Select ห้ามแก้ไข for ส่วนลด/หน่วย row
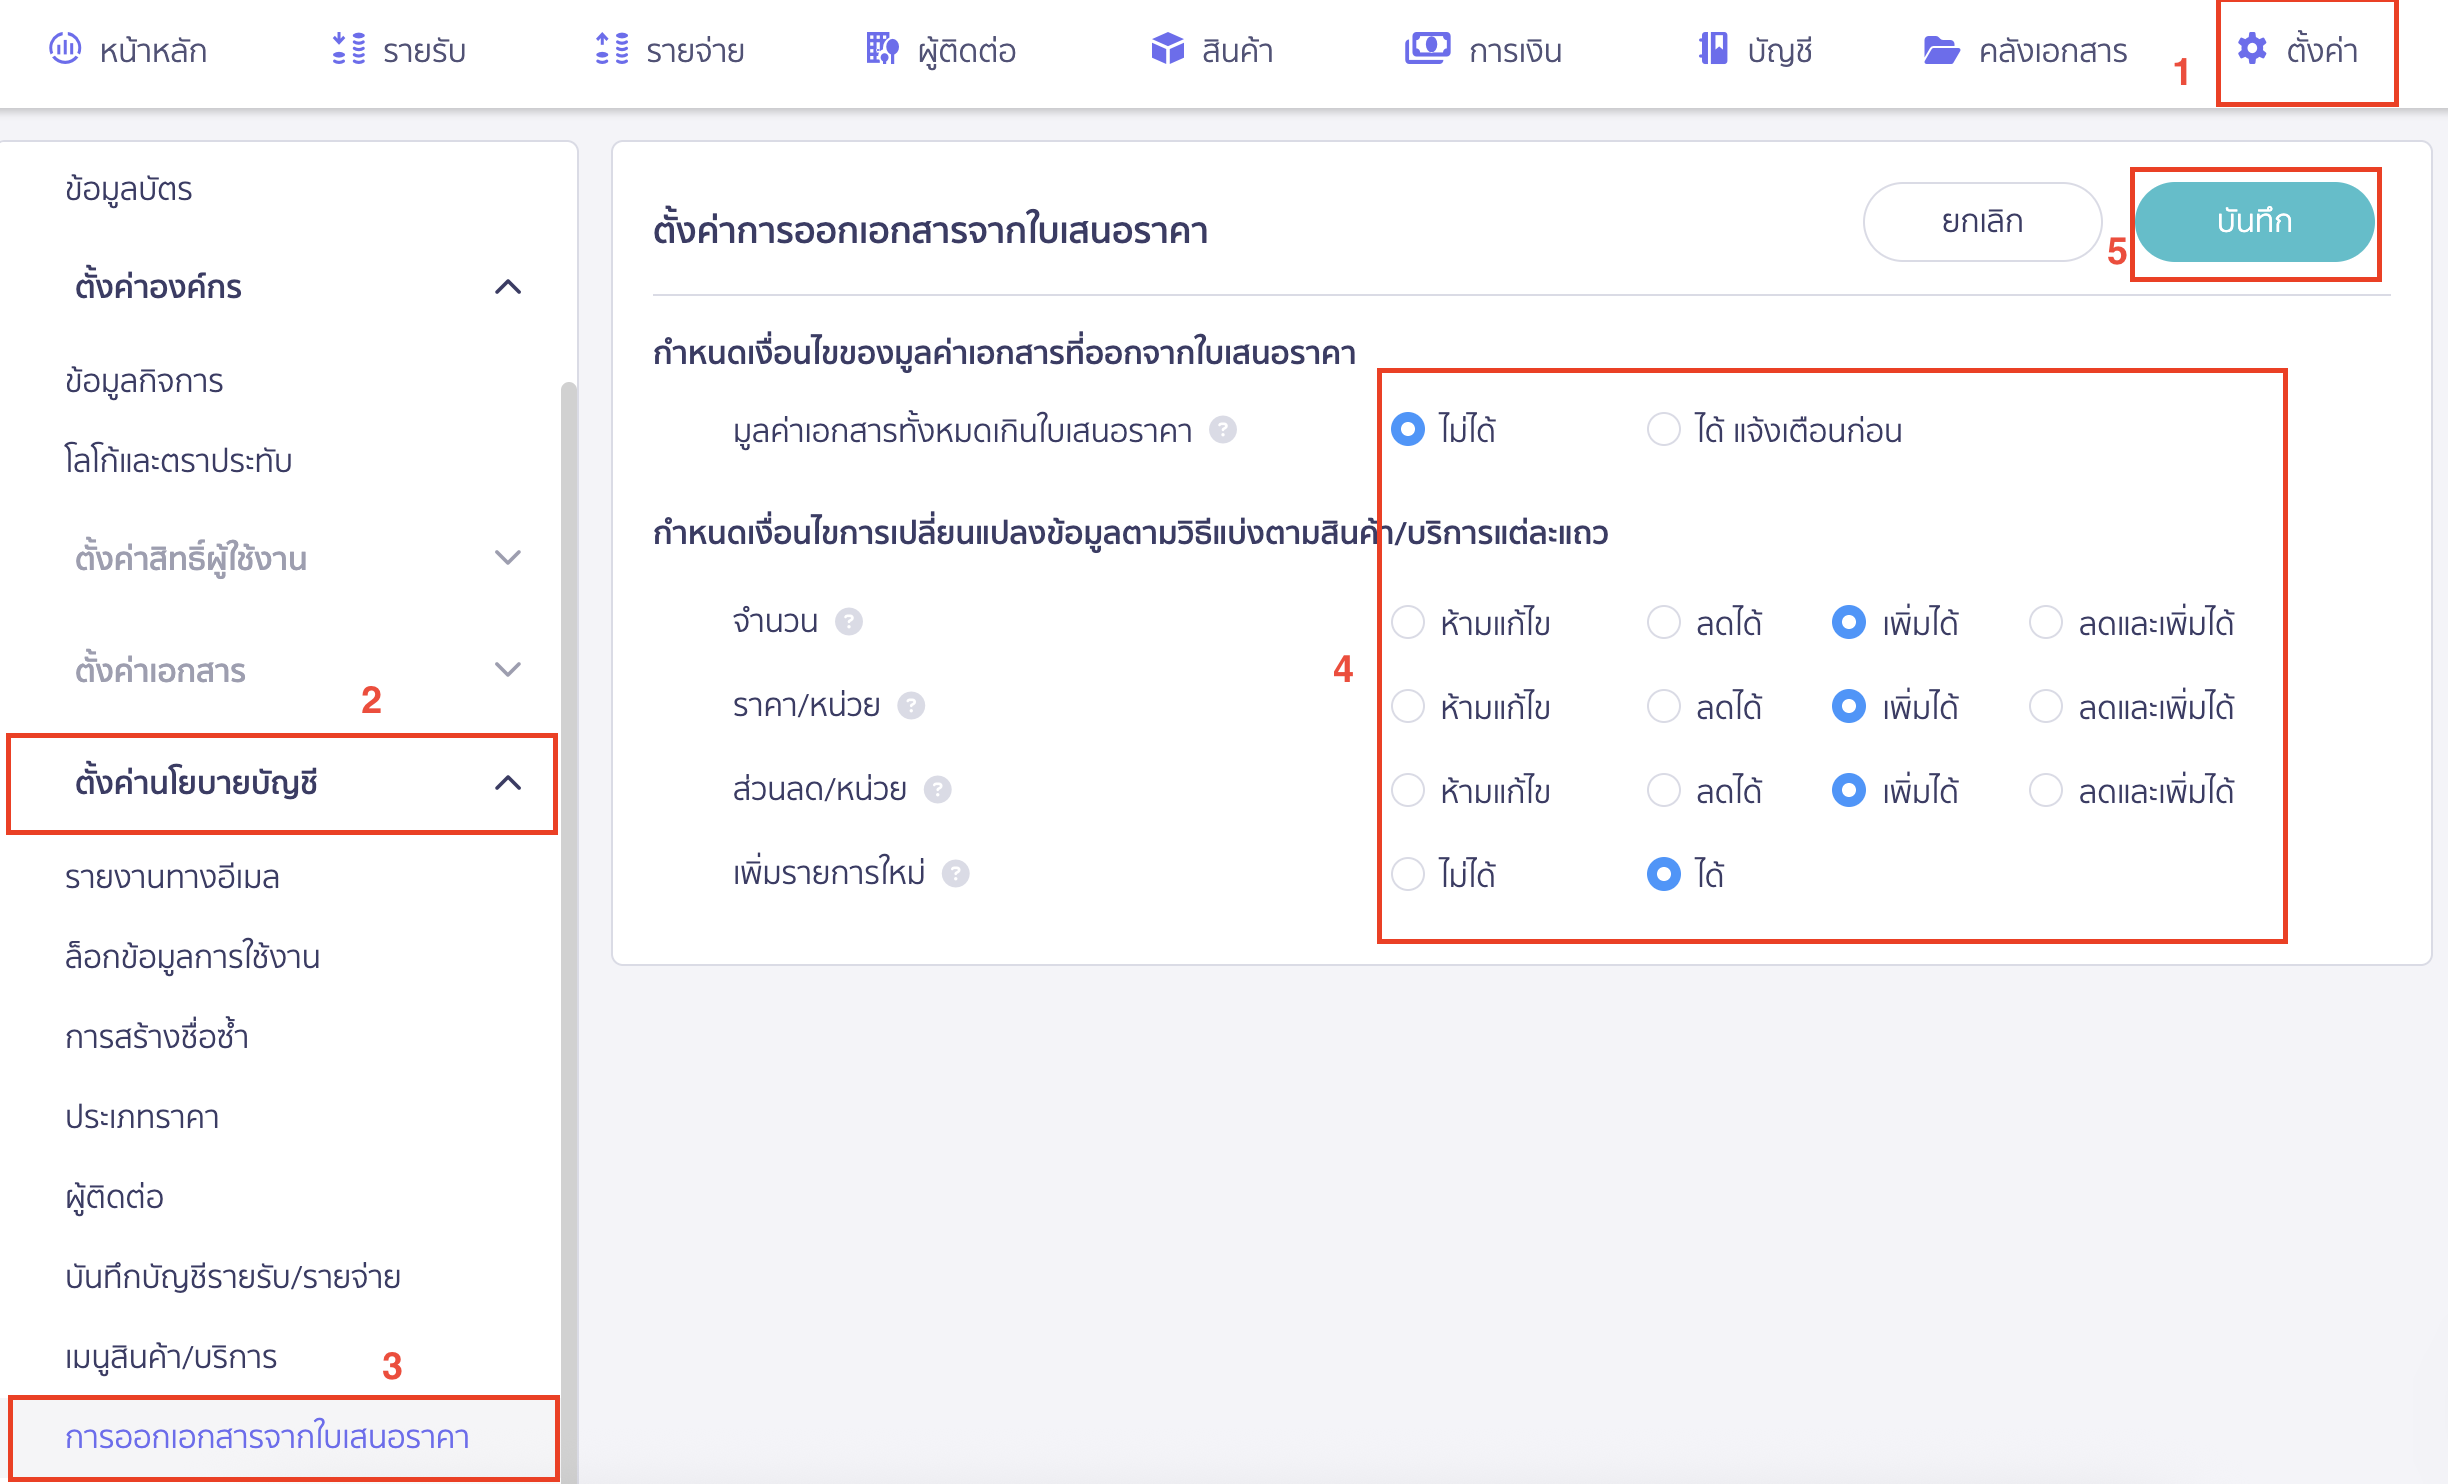The image size is (2448, 1484). point(1408,790)
